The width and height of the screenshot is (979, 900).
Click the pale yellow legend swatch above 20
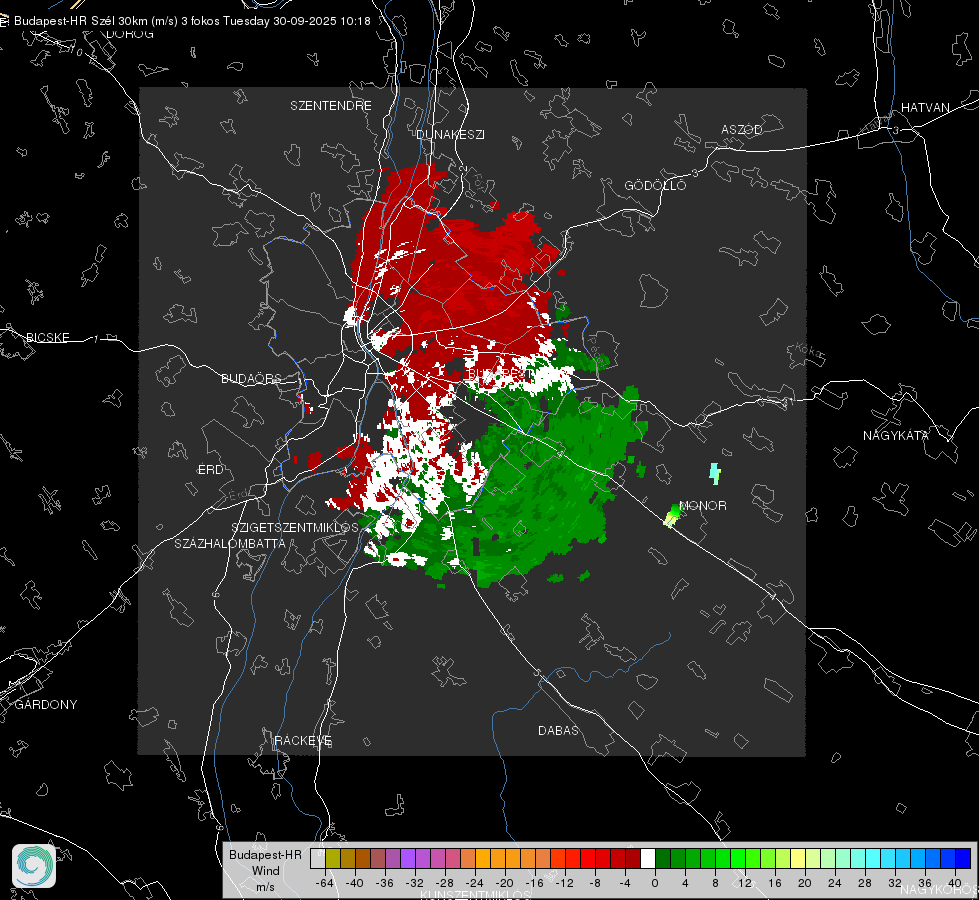pos(799,858)
